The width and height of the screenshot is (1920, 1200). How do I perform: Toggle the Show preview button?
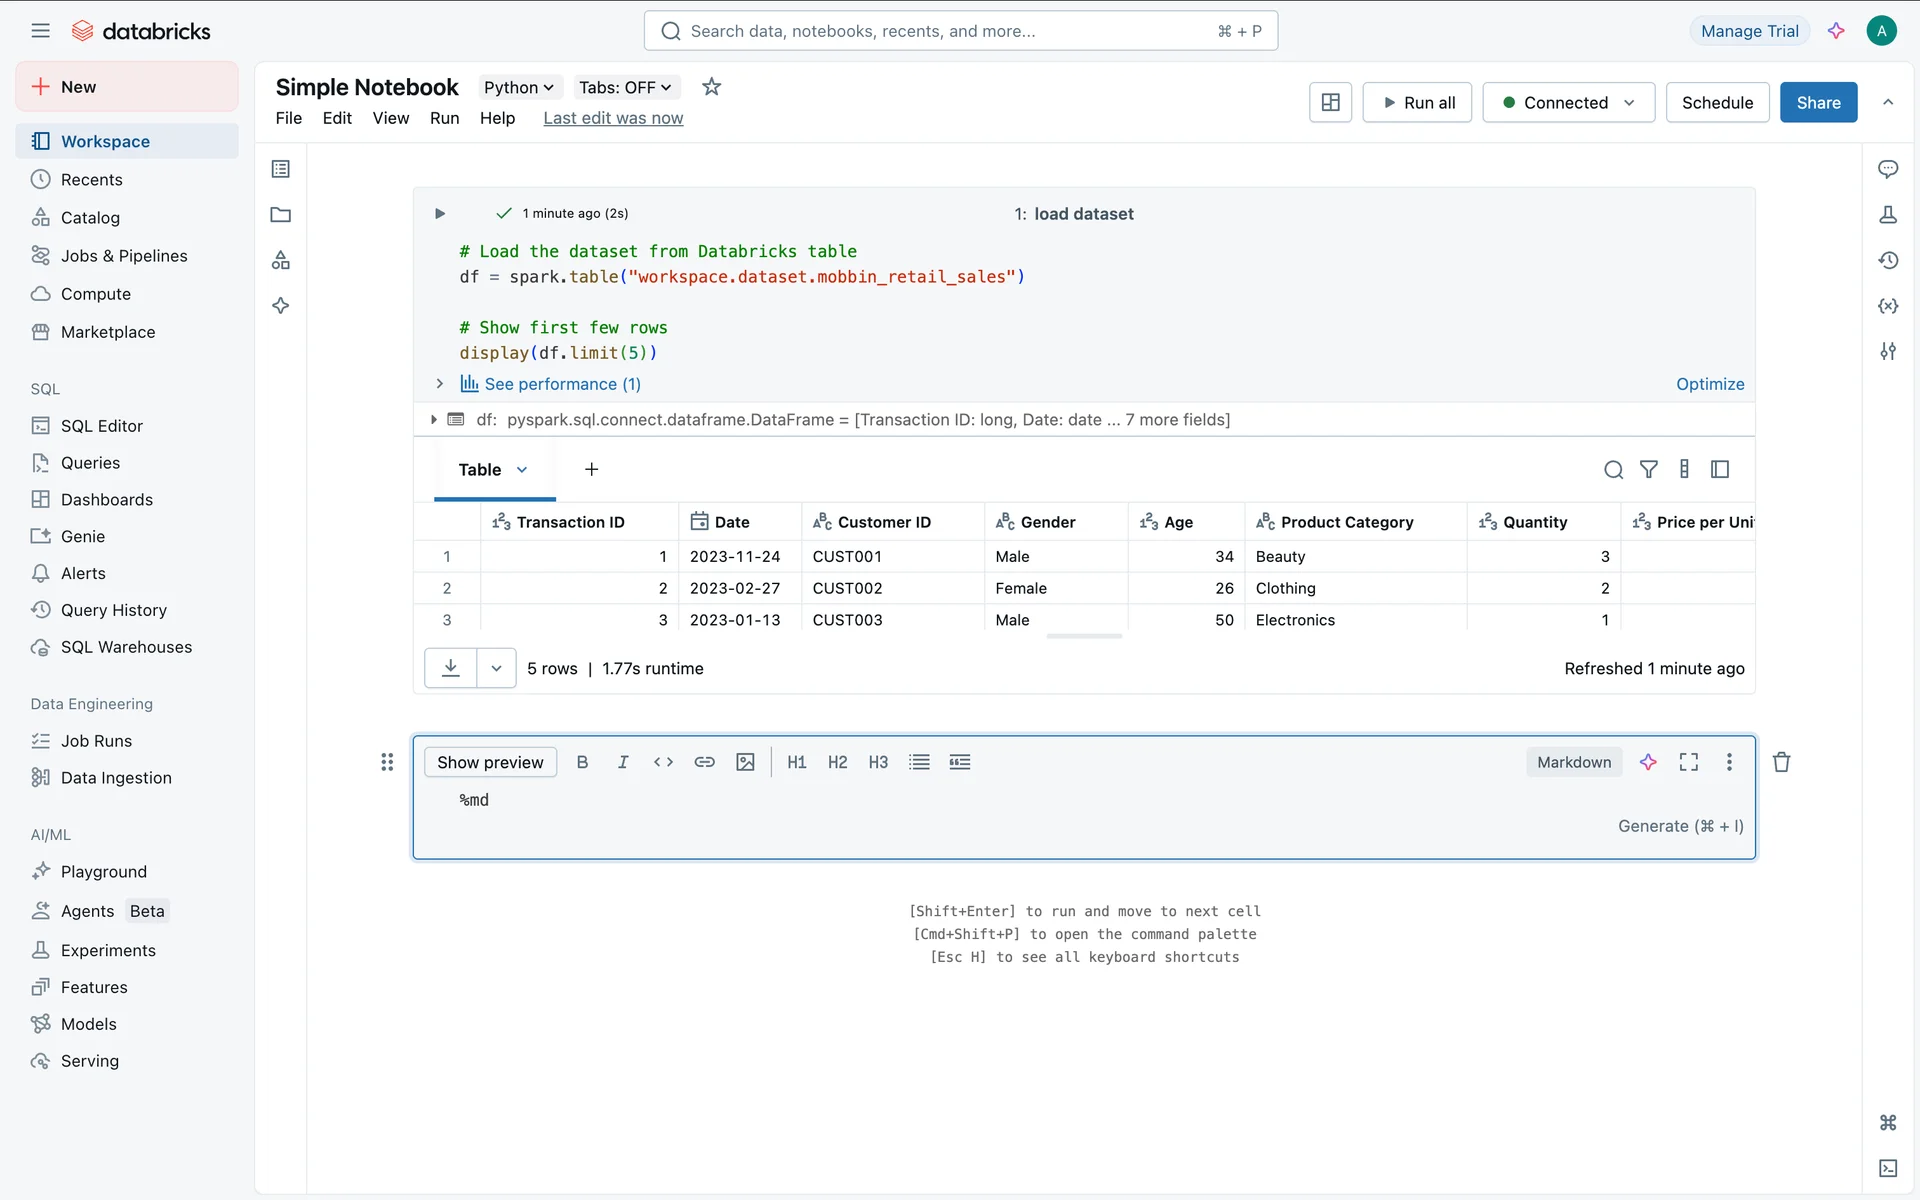pyautogui.click(x=490, y=762)
